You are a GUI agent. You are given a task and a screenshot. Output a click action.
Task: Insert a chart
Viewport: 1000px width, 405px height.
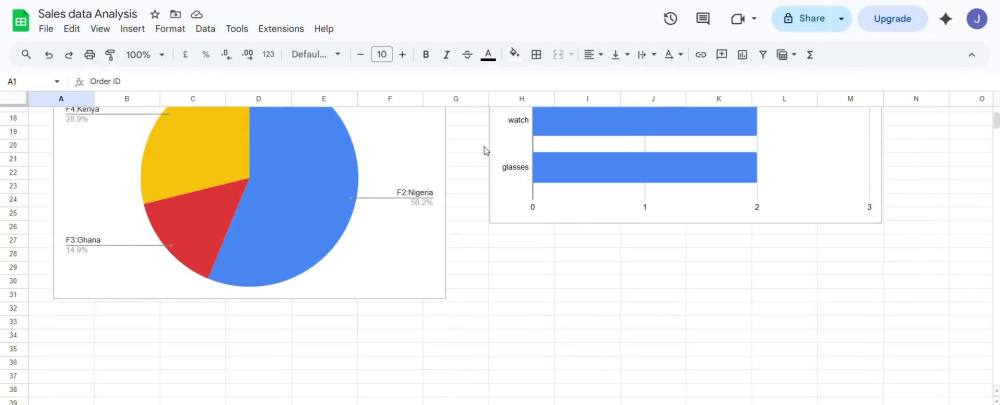pos(742,55)
